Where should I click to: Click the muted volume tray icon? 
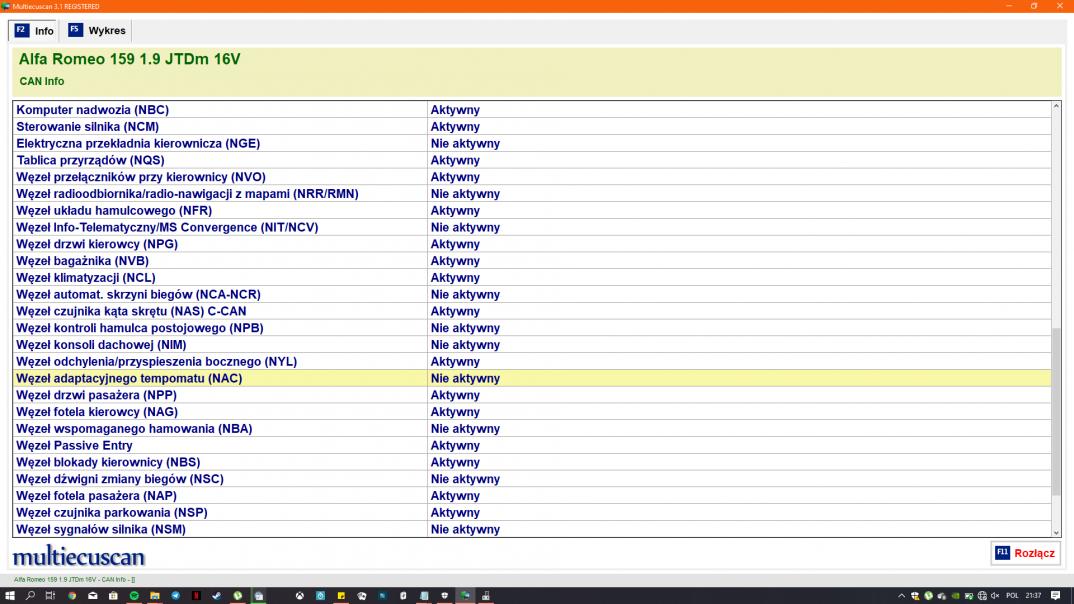pos(995,596)
